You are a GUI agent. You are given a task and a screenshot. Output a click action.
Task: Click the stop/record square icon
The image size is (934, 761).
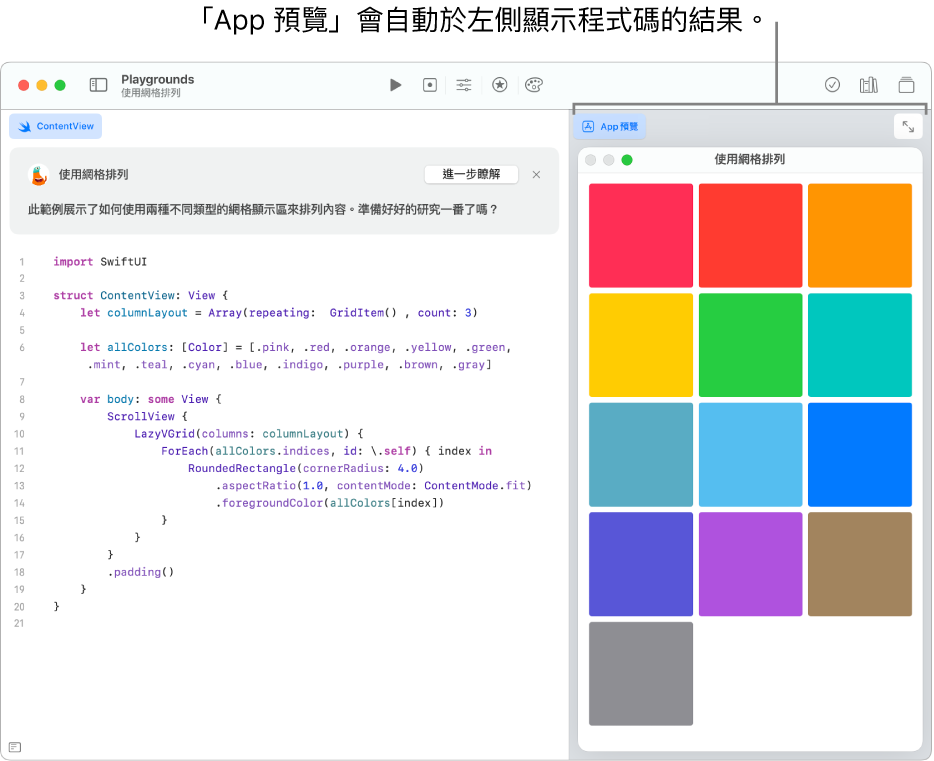click(430, 85)
